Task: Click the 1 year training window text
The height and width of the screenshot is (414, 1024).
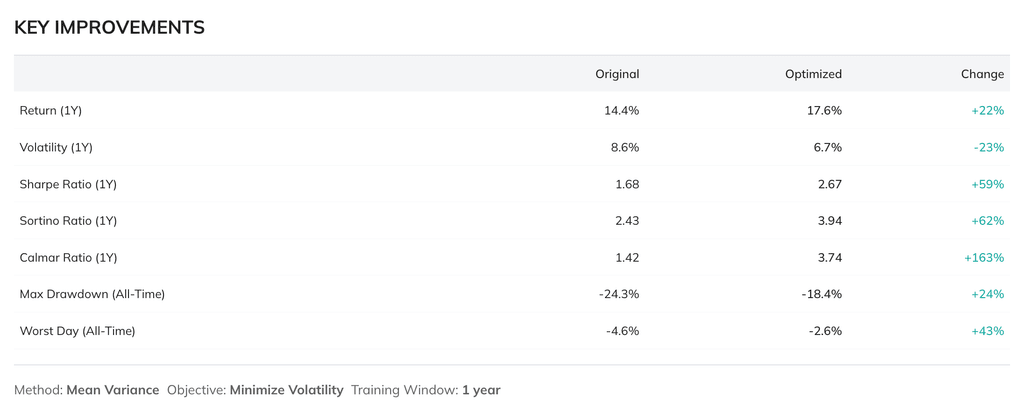Action: coord(481,390)
